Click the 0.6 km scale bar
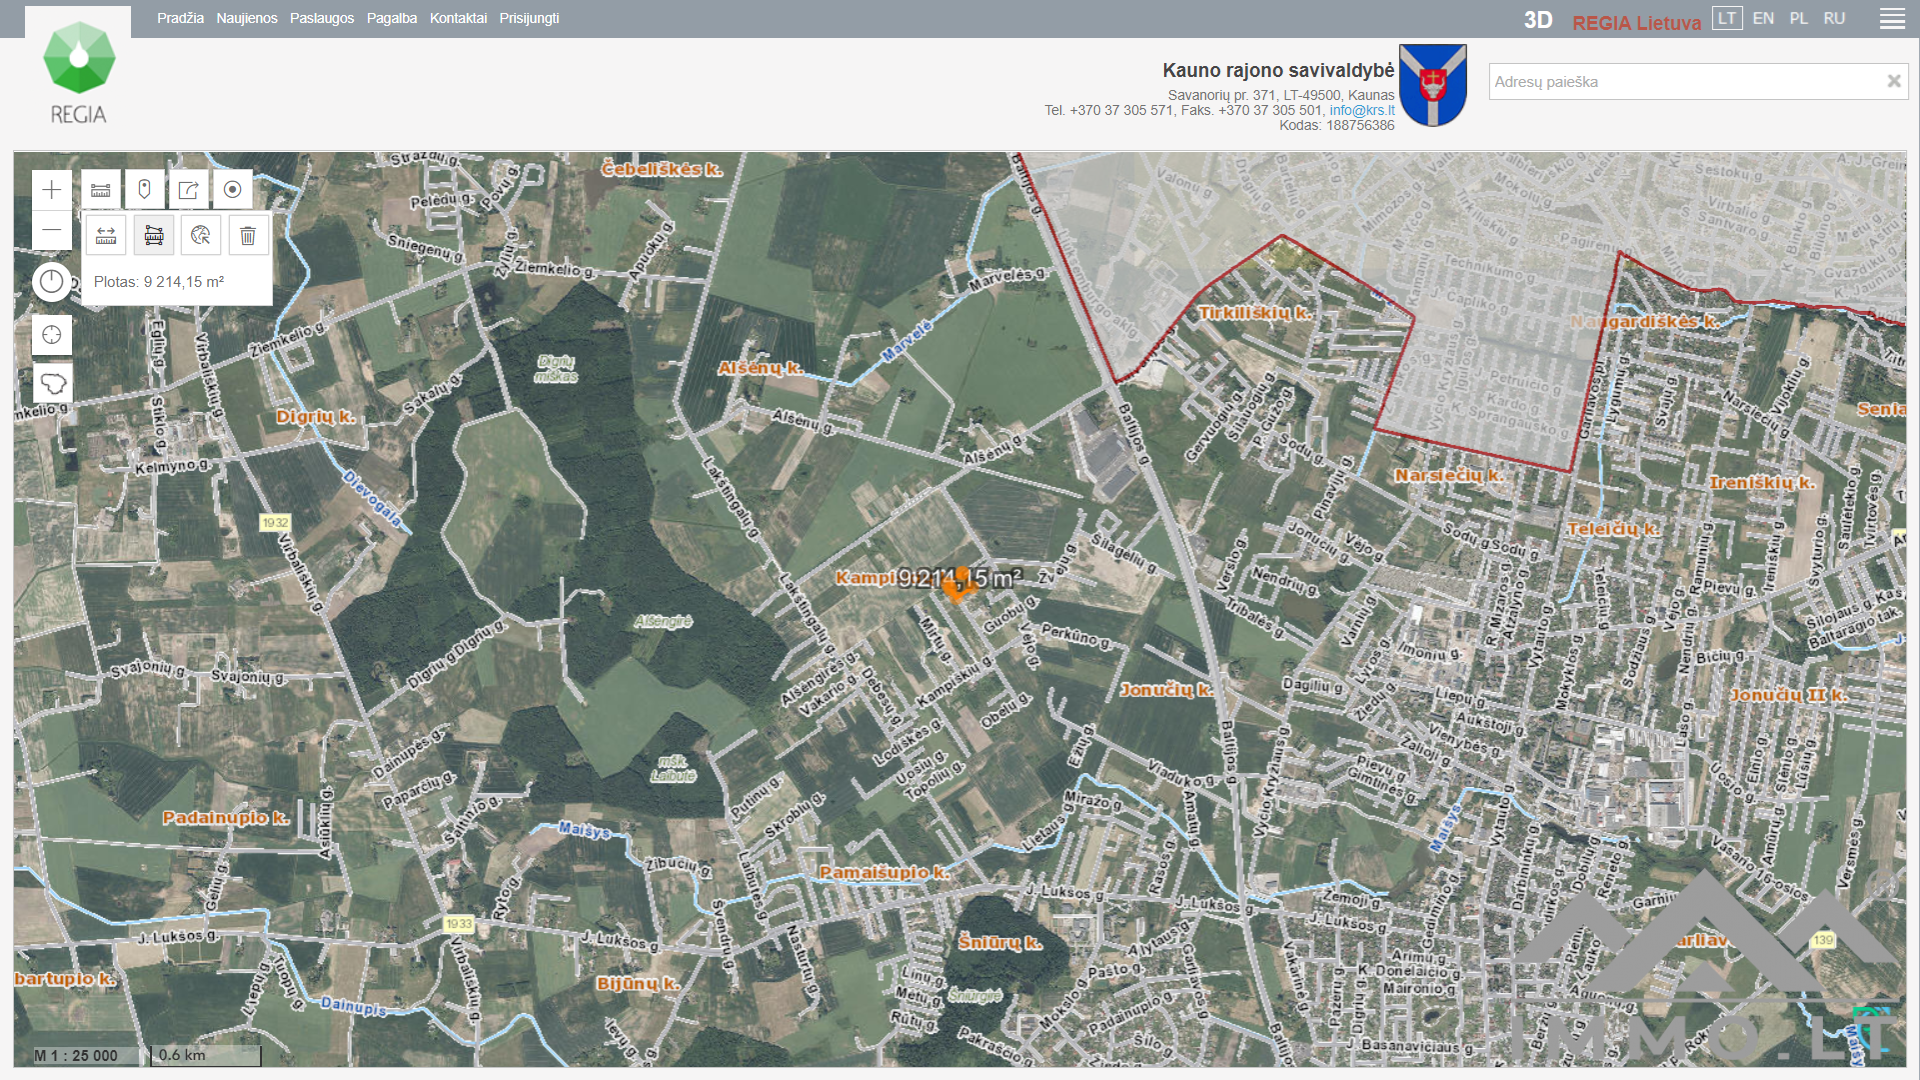The height and width of the screenshot is (1080, 1920). pyautogui.click(x=206, y=1055)
